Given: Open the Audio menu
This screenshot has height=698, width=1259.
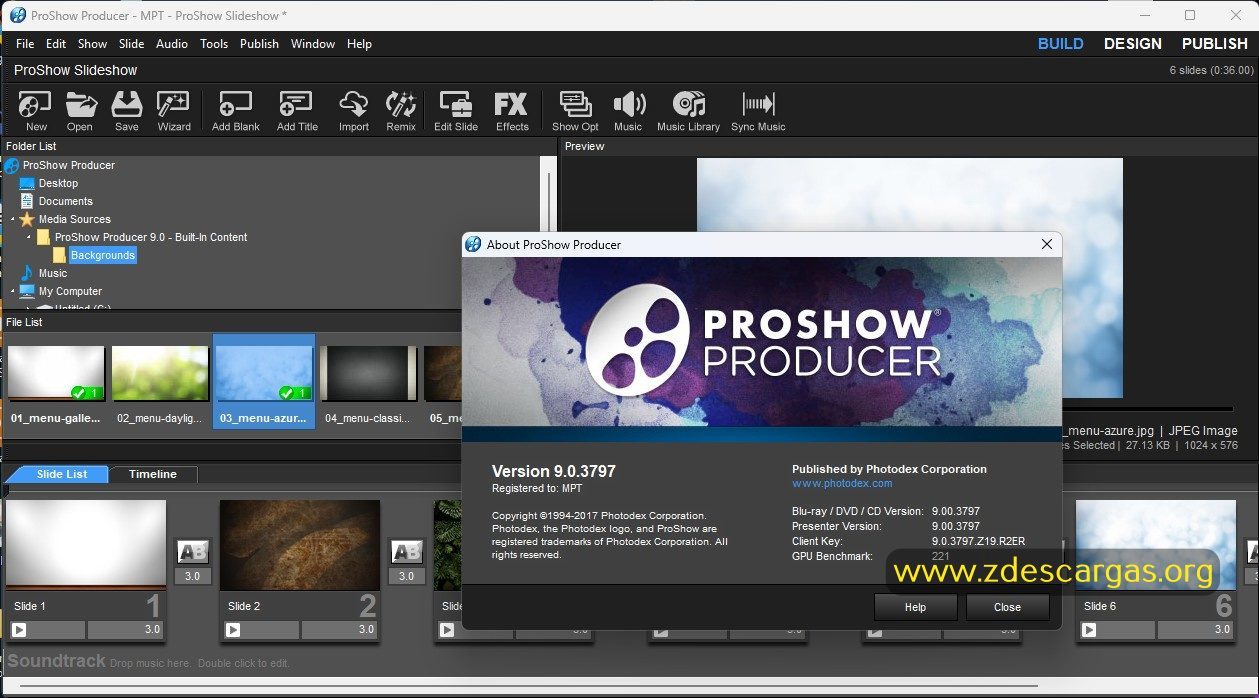Looking at the screenshot, I should coord(172,44).
